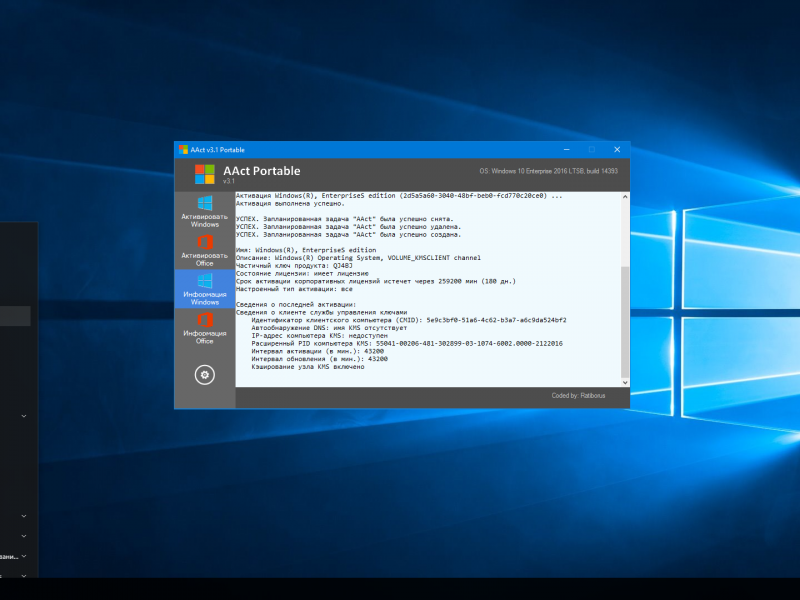This screenshot has height=600, width=800.
Task: Click the 'Интервал обновления (в мин.): 43200' line
Action: click(x=319, y=359)
